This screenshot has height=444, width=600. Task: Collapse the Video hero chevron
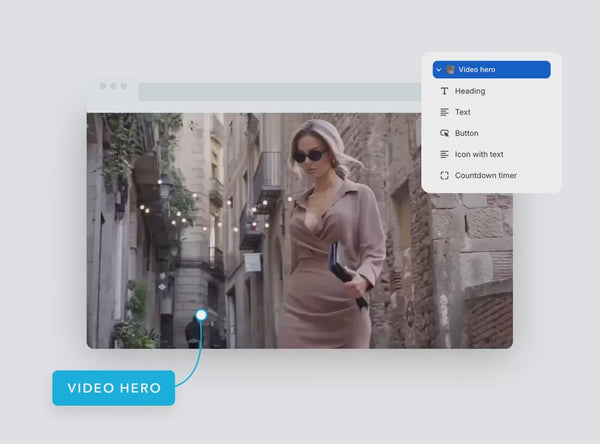click(x=439, y=70)
